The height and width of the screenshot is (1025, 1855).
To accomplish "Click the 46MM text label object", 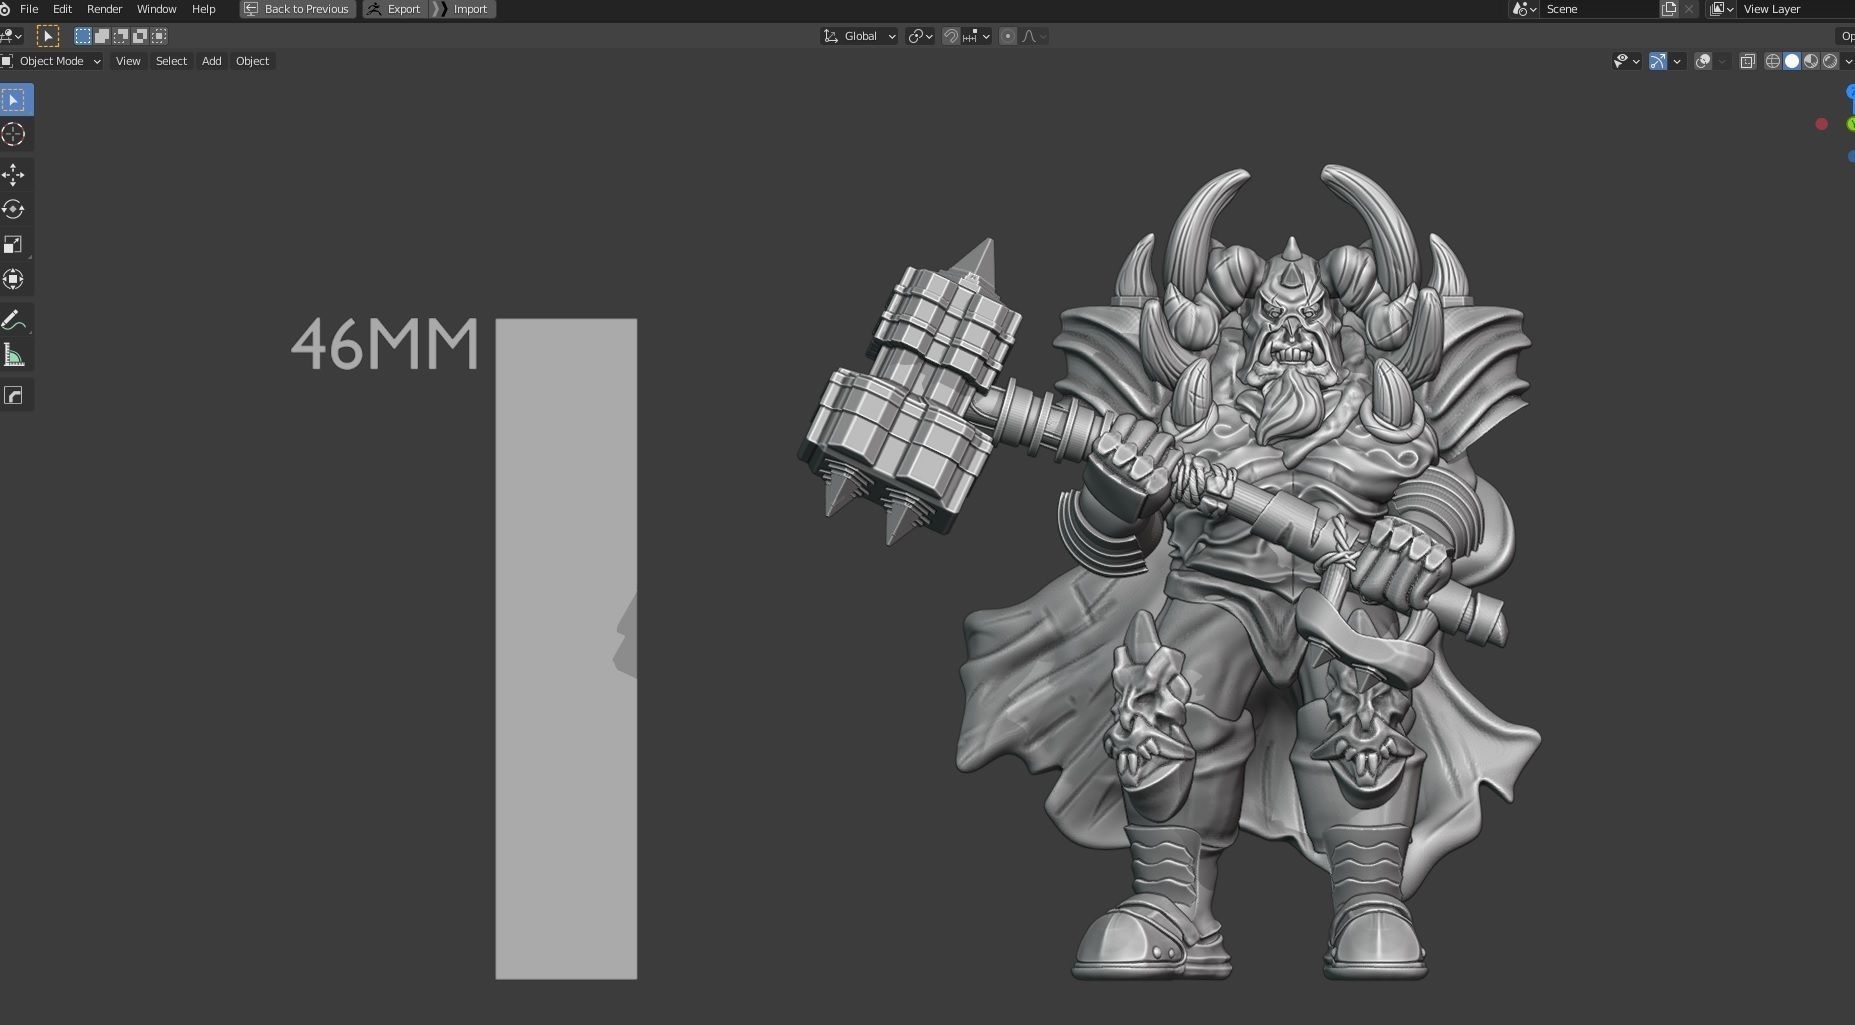I will click(x=385, y=344).
